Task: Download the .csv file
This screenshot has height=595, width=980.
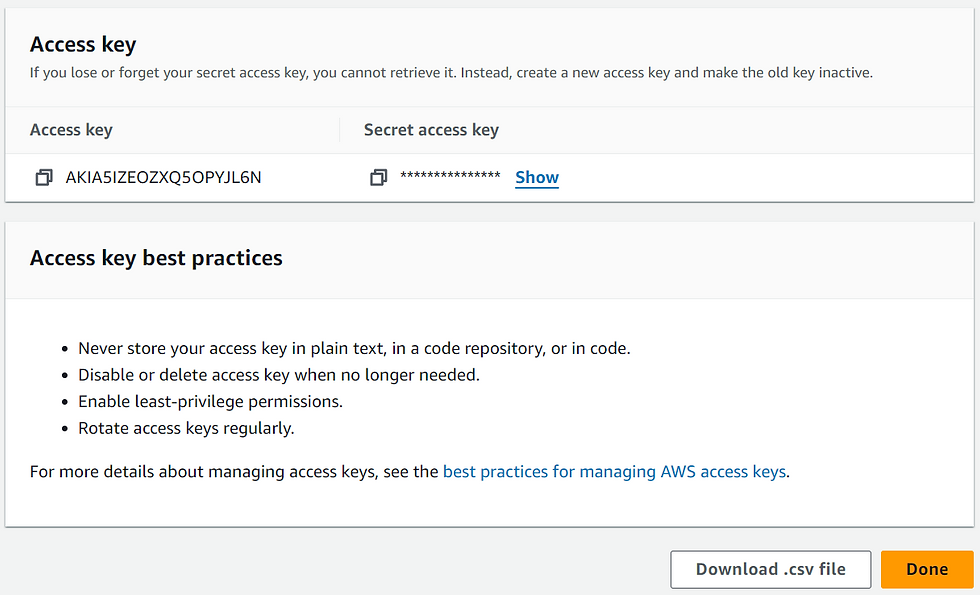Action: point(771,569)
